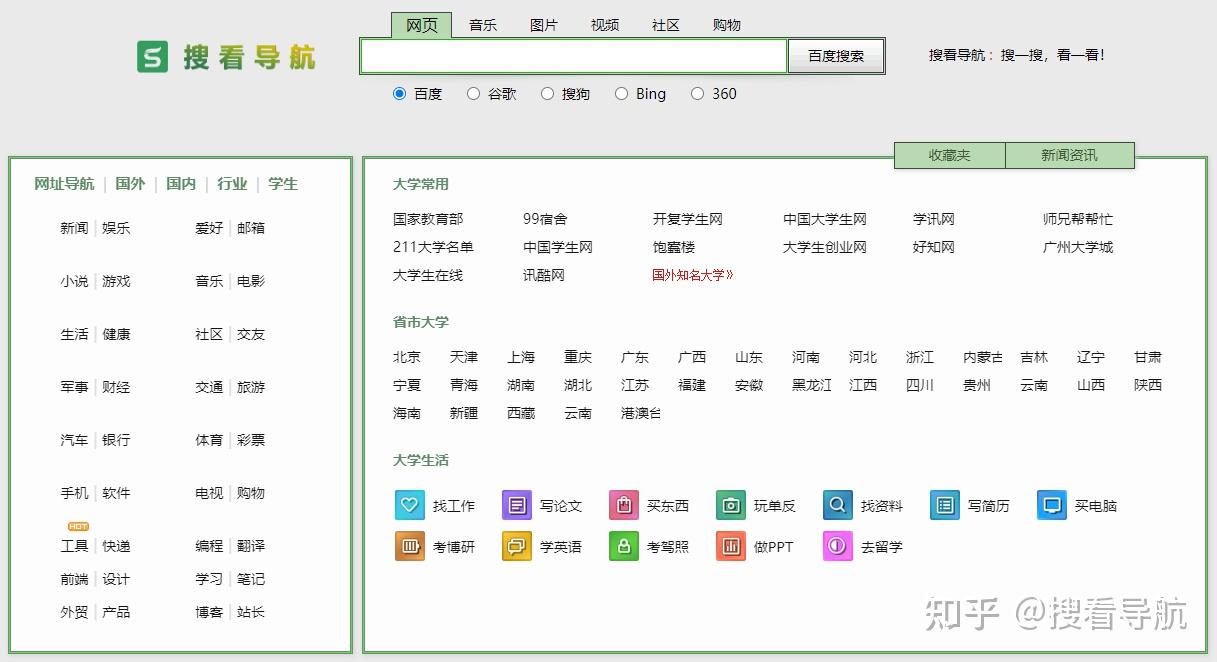1217x662 pixels.
Task: Open the 国外知名大学» red link
Action: pos(693,275)
